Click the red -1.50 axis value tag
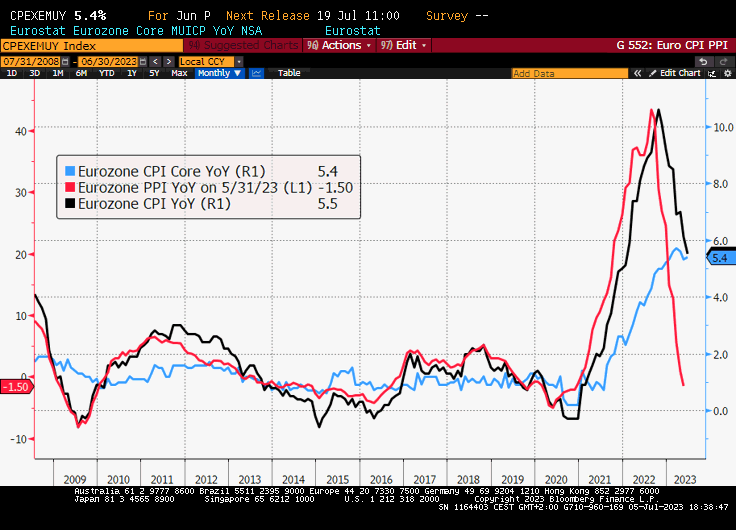 coord(16,387)
